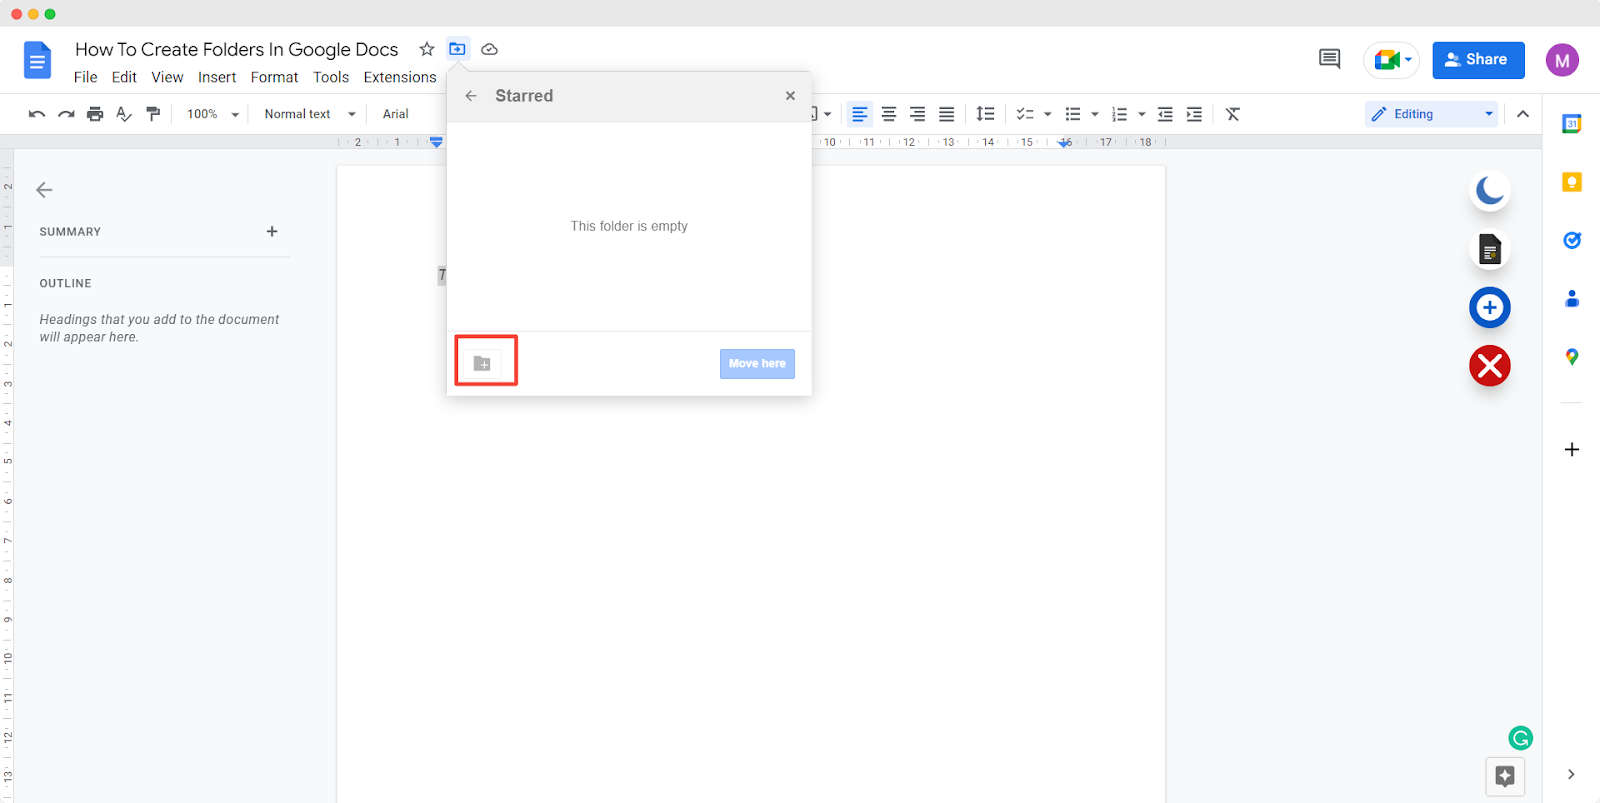The width and height of the screenshot is (1600, 803).
Task: Expand the checklist options arrow
Action: (x=1048, y=114)
